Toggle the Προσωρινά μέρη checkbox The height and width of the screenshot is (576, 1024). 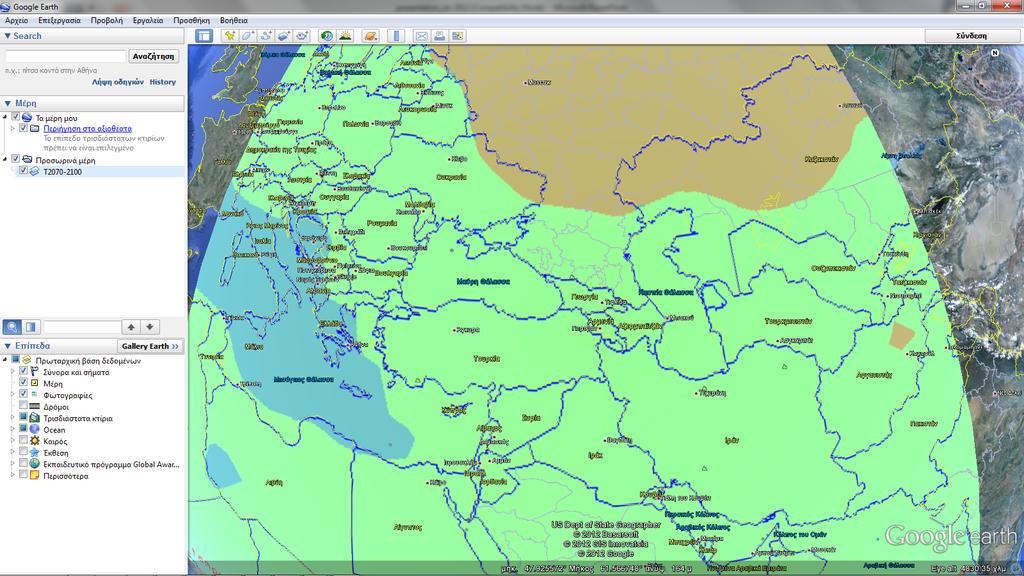pyautogui.click(x=16, y=159)
